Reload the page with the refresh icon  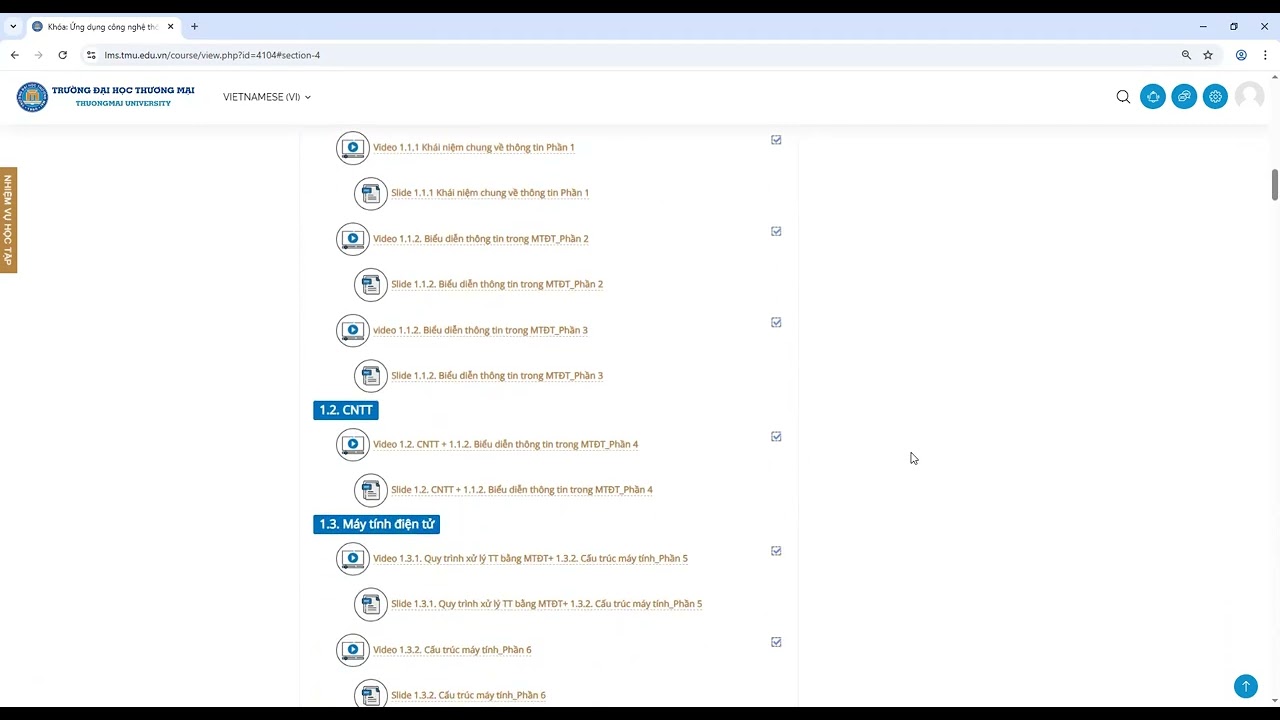click(x=62, y=55)
